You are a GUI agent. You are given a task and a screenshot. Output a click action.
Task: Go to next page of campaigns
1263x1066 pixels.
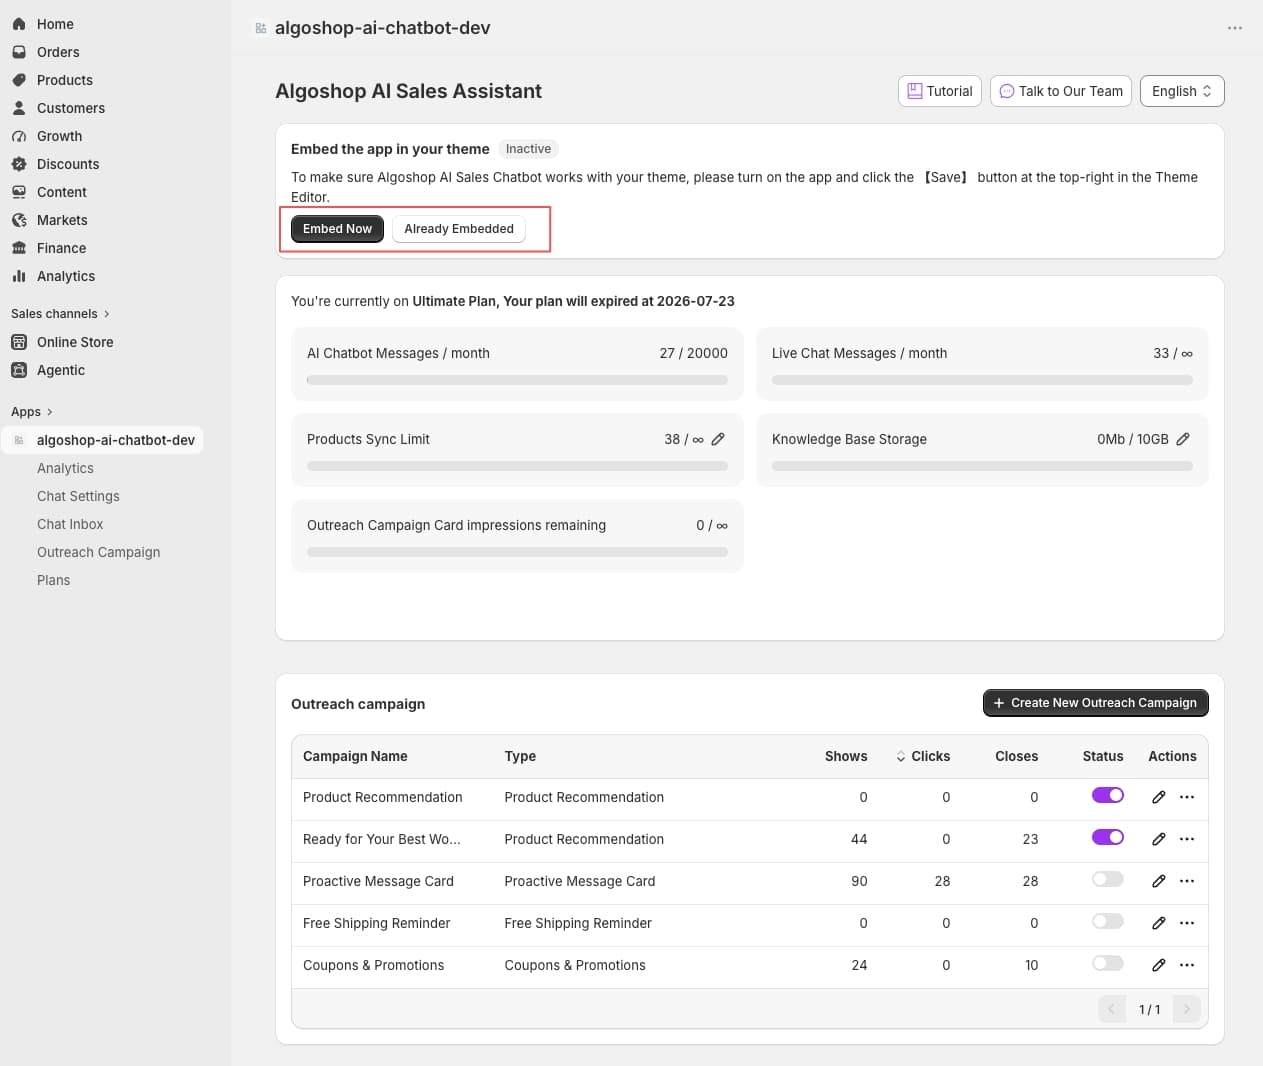(1187, 1009)
